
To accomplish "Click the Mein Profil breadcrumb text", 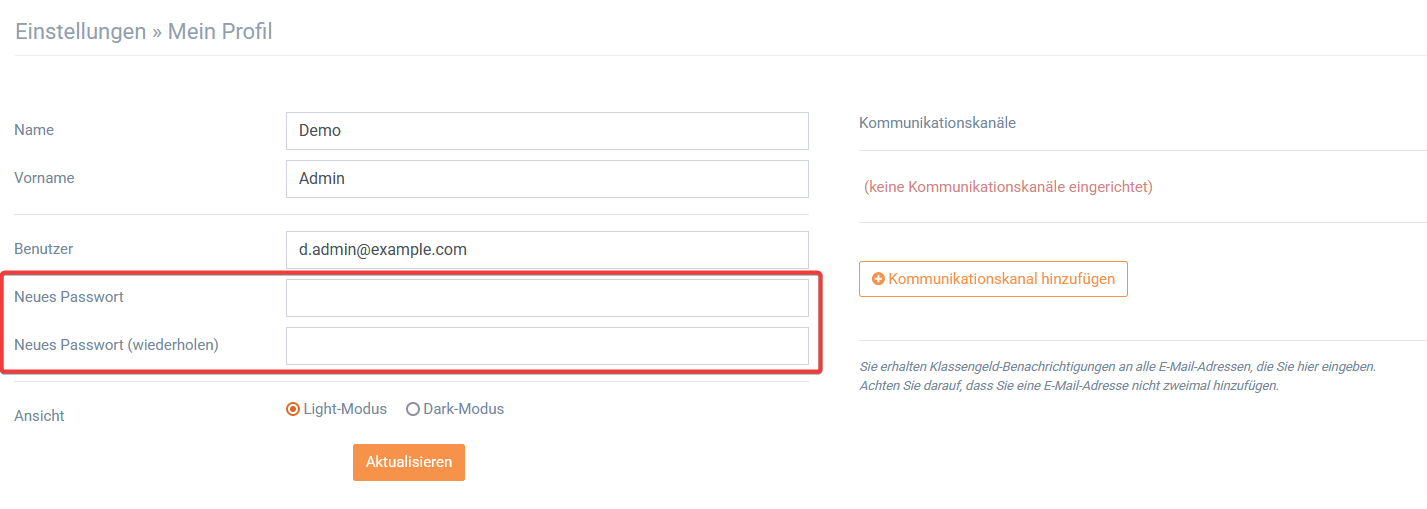I will 220,31.
